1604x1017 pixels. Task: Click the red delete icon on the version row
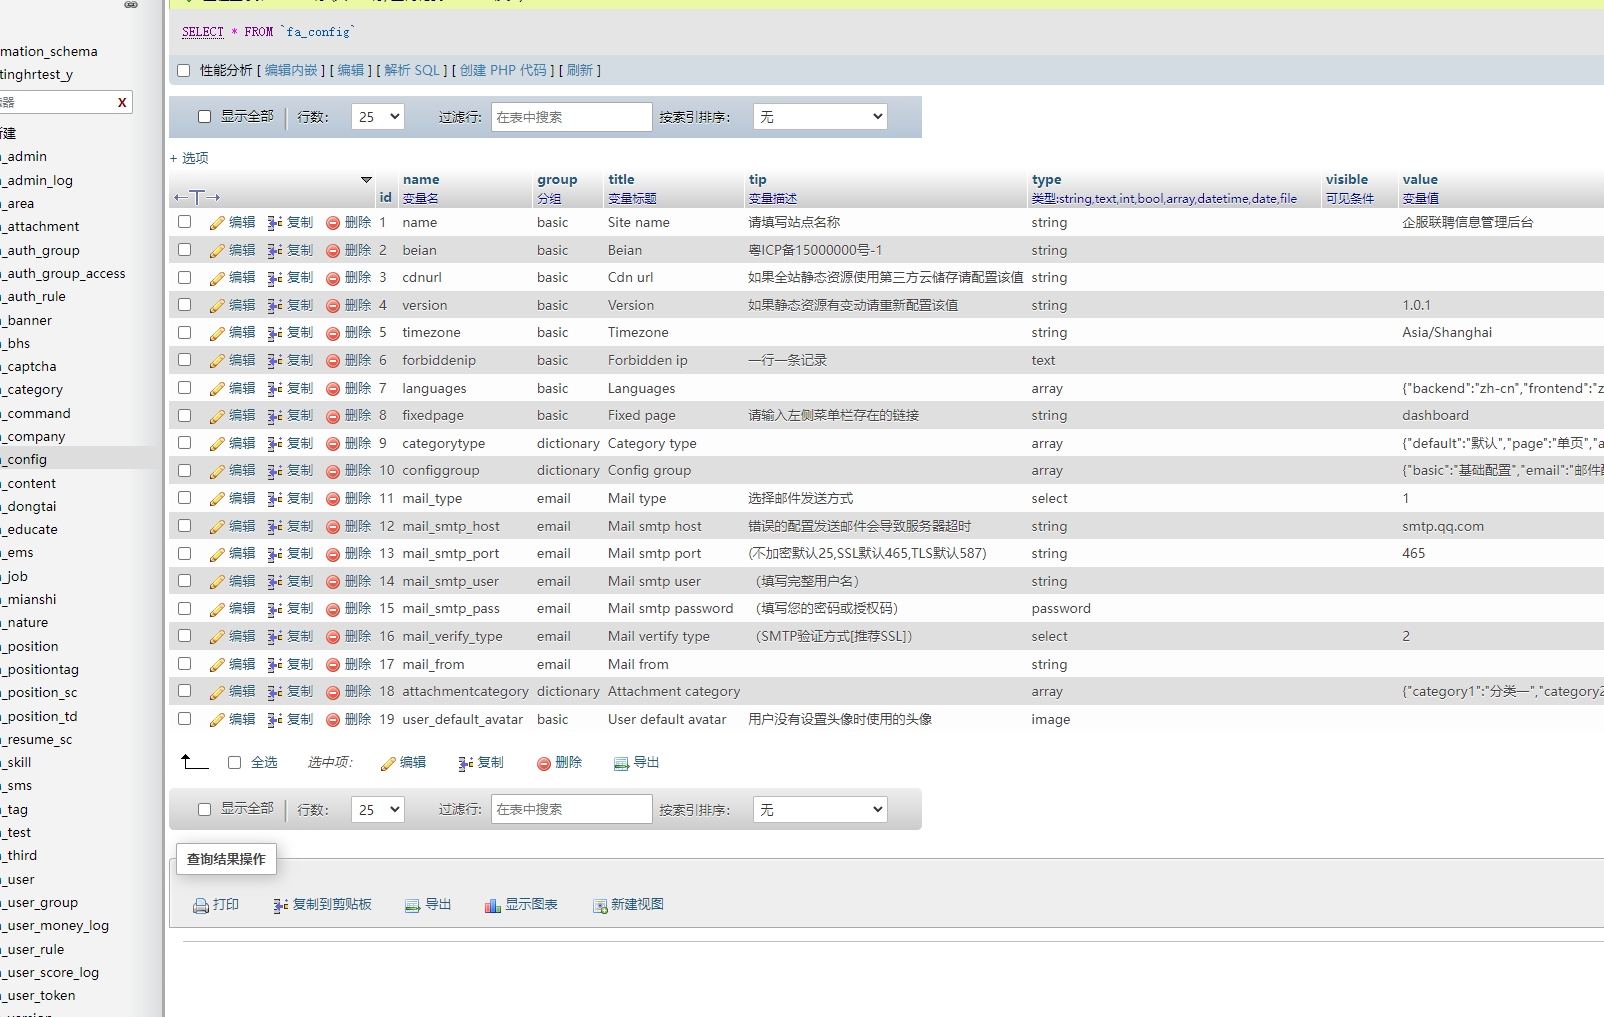coord(332,305)
